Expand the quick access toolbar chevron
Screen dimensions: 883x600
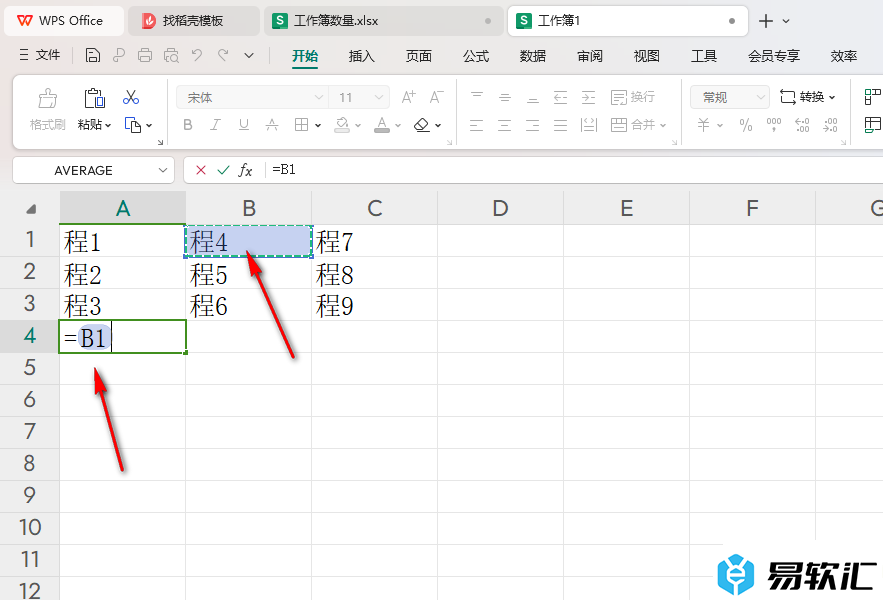[x=249, y=55]
